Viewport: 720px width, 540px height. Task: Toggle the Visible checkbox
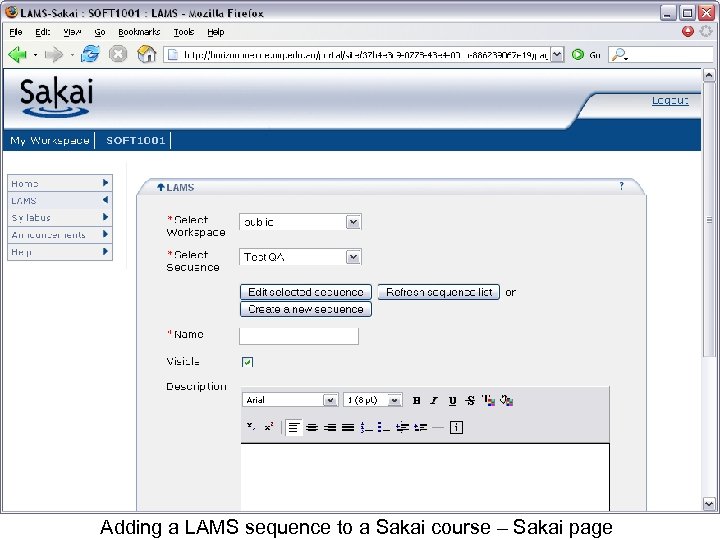point(248,362)
